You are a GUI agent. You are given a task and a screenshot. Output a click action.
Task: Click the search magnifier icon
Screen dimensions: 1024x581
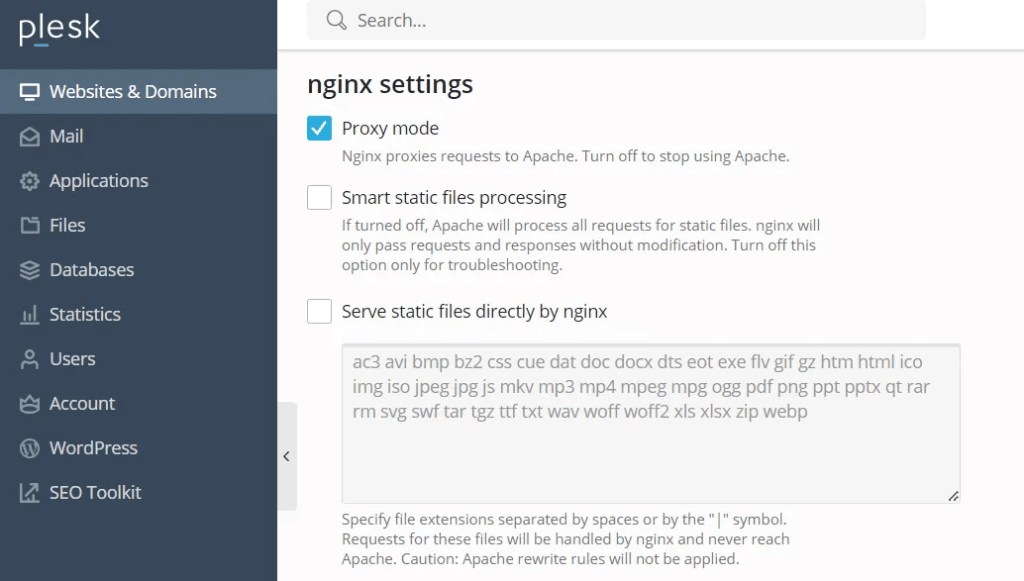pyautogui.click(x=337, y=20)
